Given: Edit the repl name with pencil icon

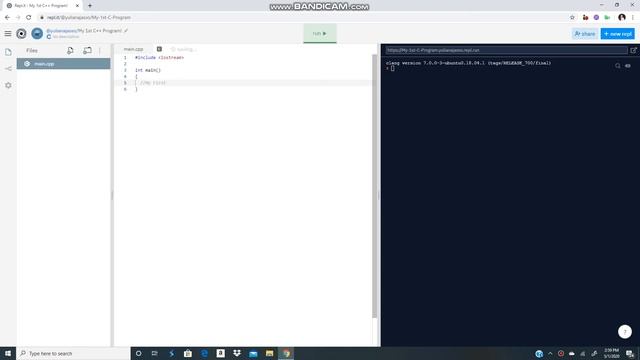Looking at the screenshot, I should coord(126,31).
